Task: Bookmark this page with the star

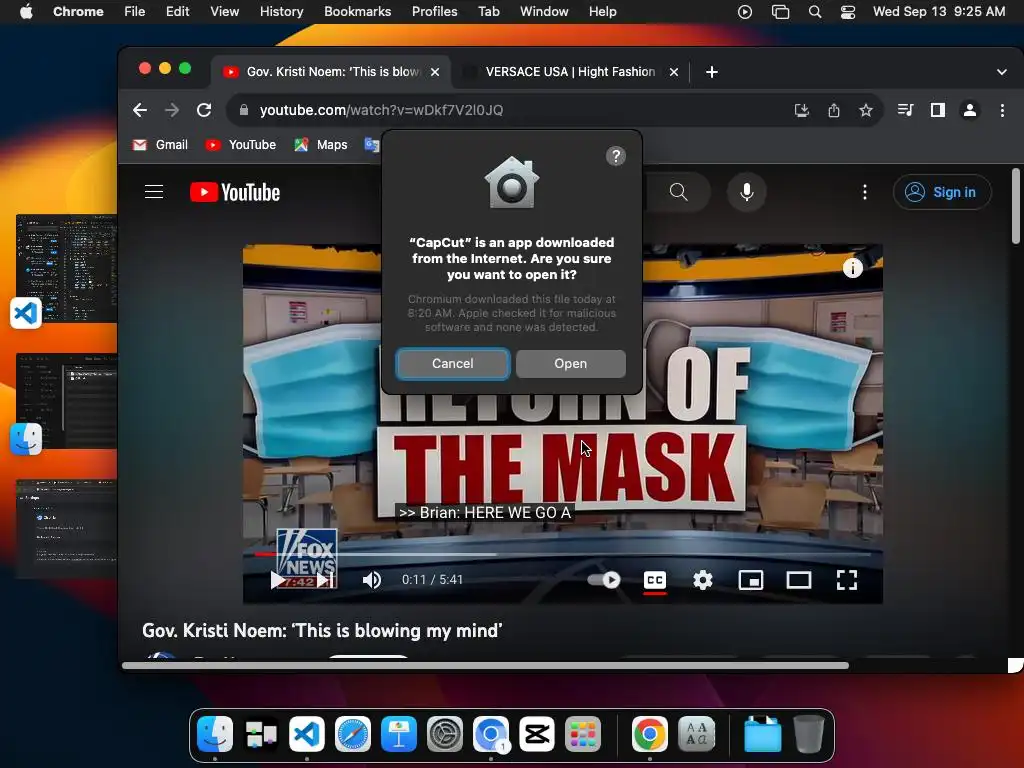Action: [865, 110]
